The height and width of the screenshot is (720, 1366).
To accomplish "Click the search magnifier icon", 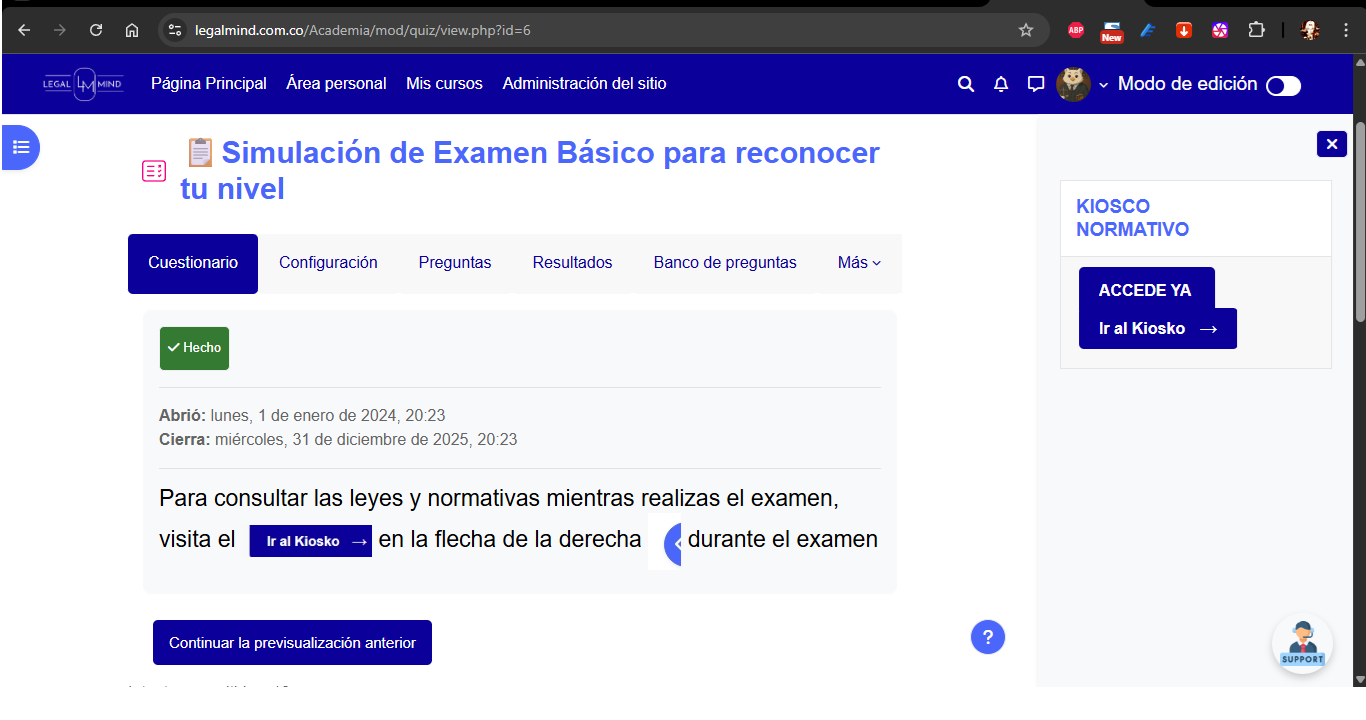I will tap(965, 84).
